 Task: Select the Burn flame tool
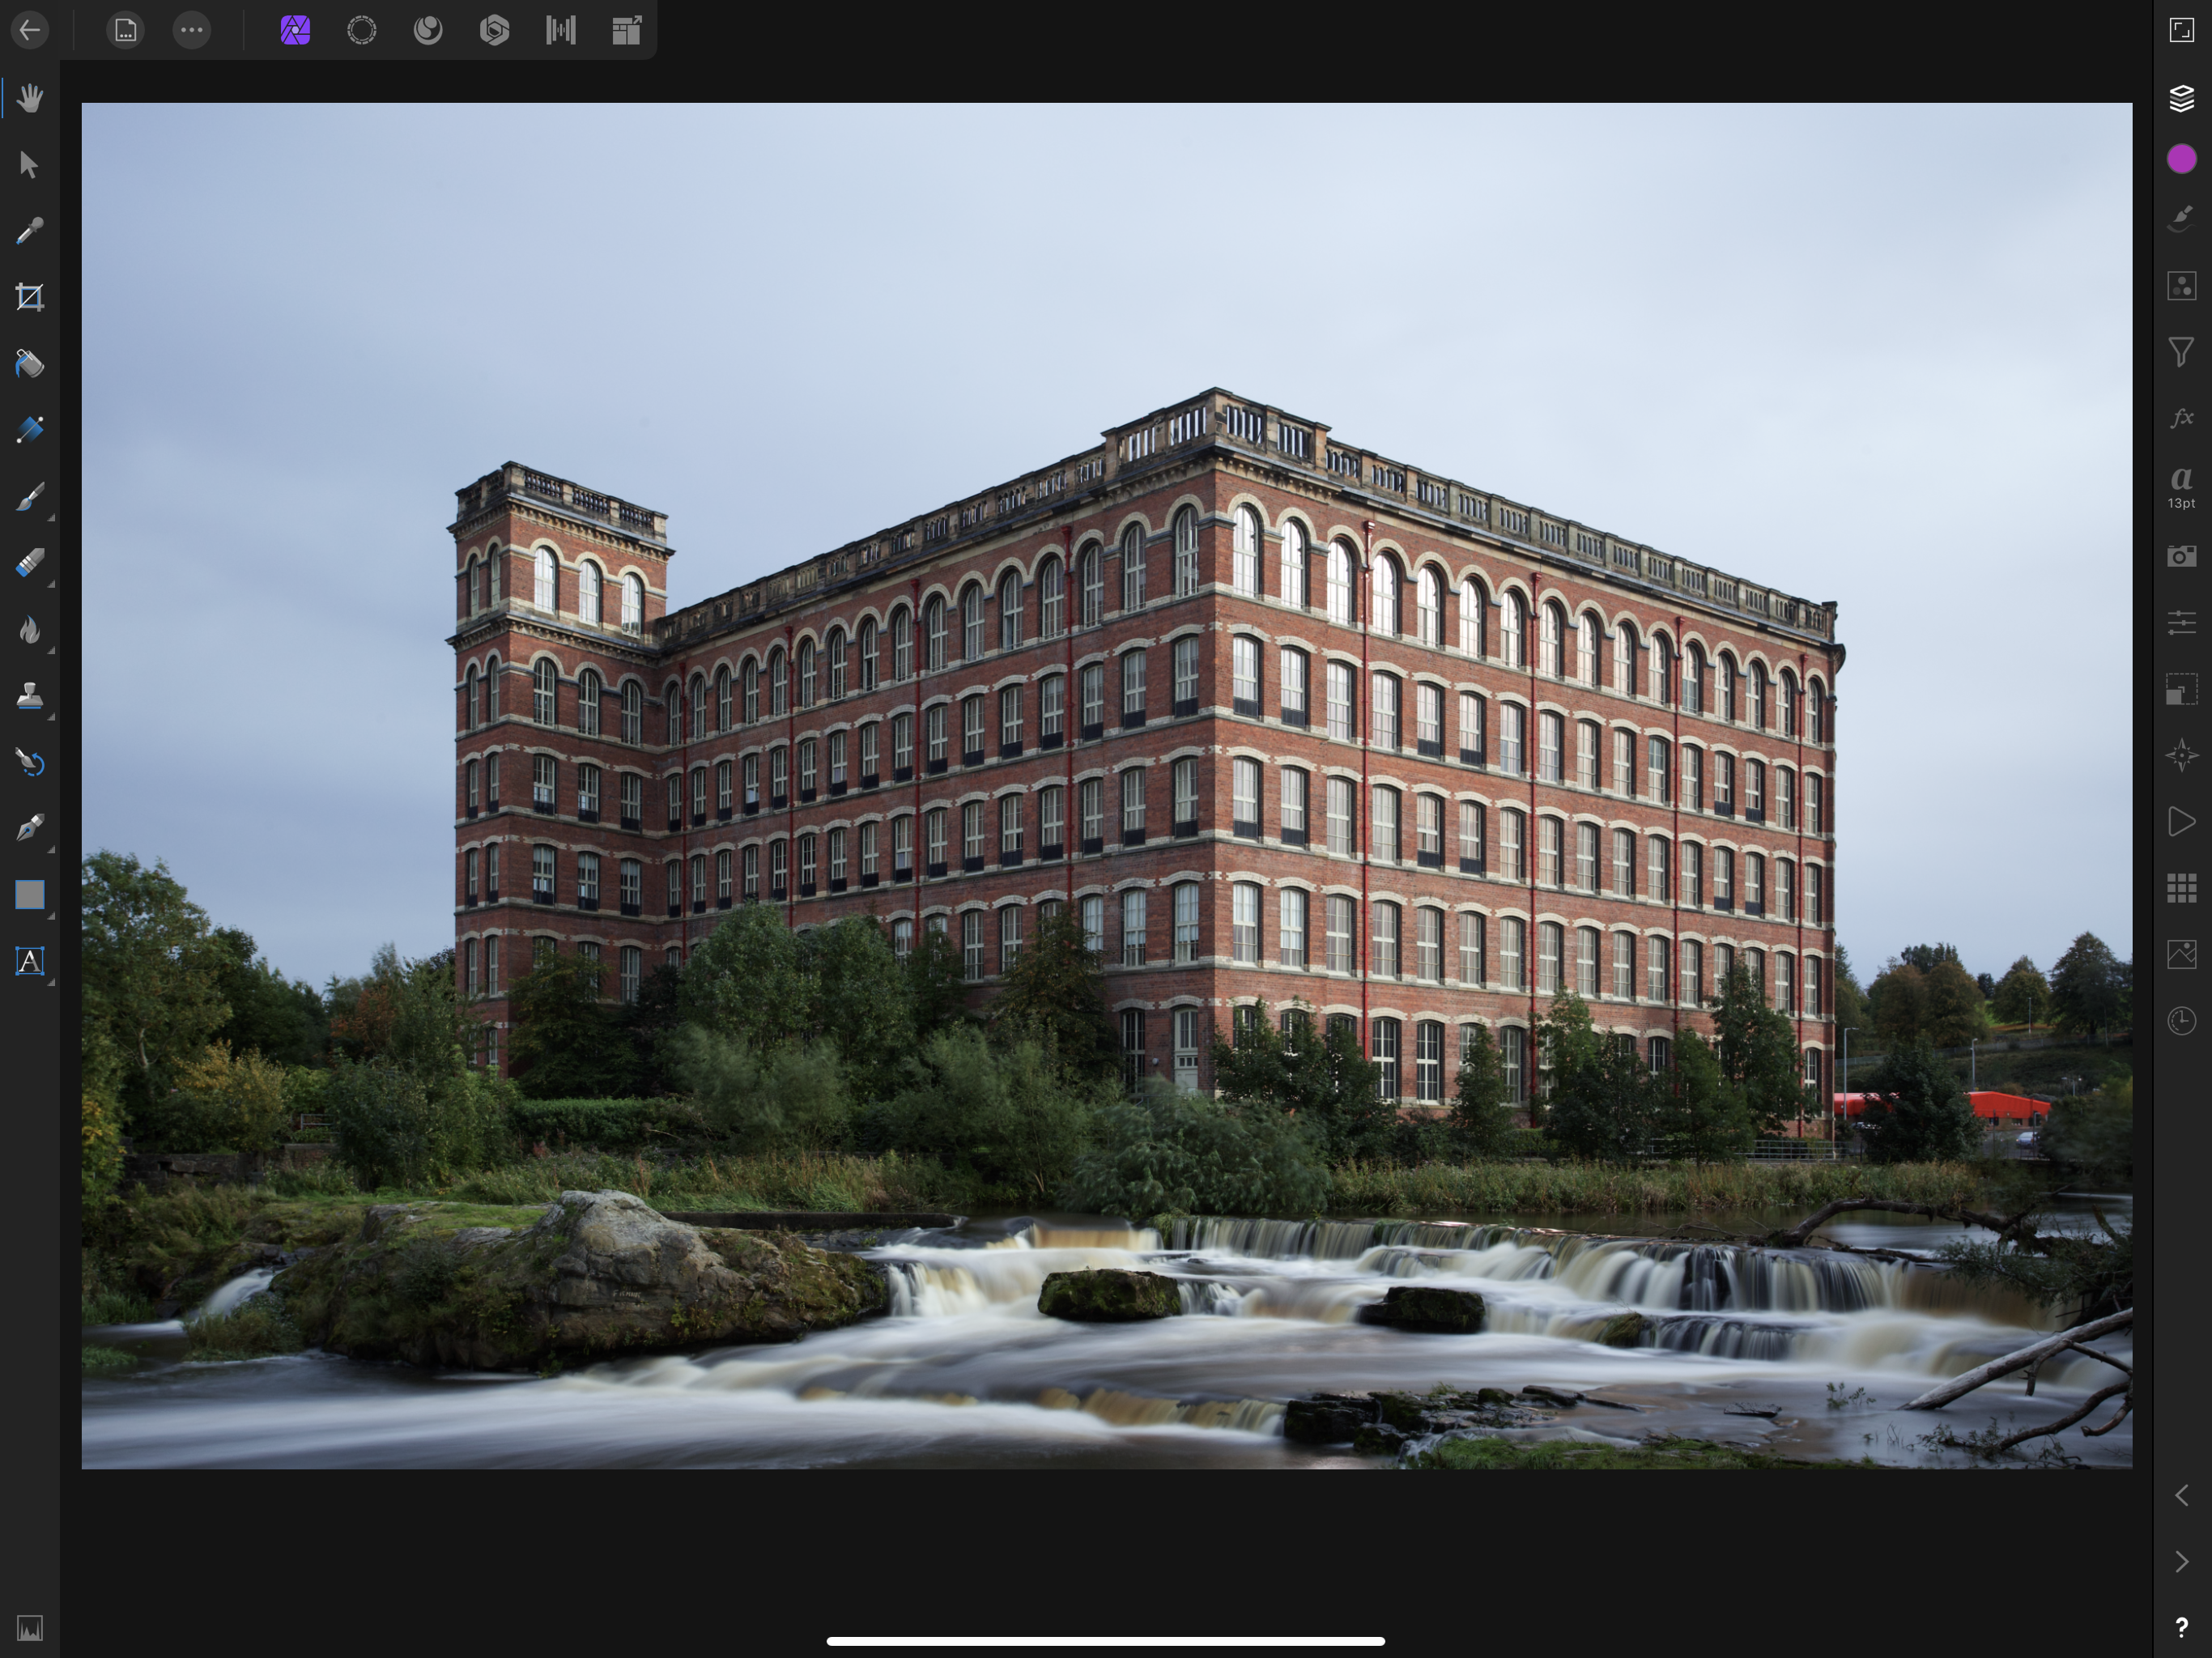pos(30,629)
